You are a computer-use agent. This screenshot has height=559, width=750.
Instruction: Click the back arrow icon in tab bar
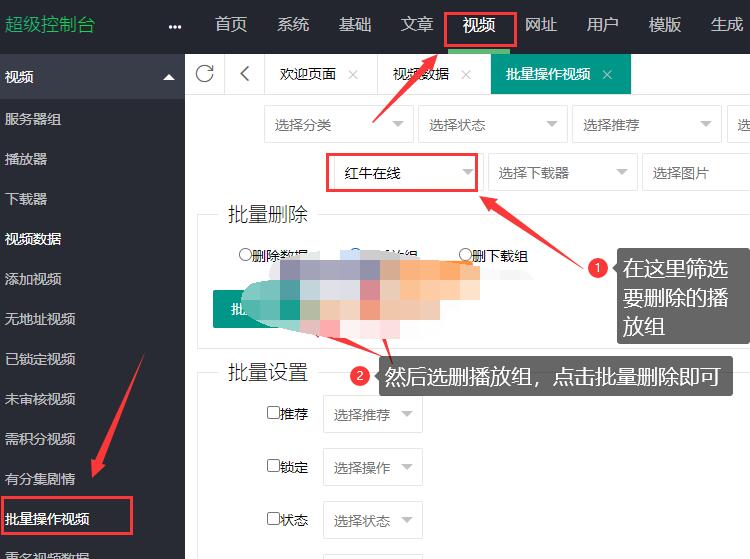click(245, 74)
